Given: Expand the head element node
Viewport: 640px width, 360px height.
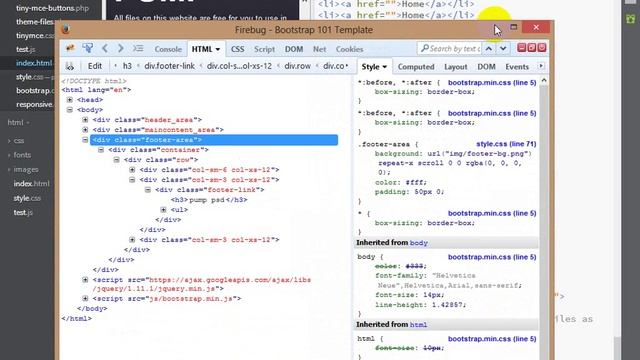Looking at the screenshot, I should click(x=70, y=100).
